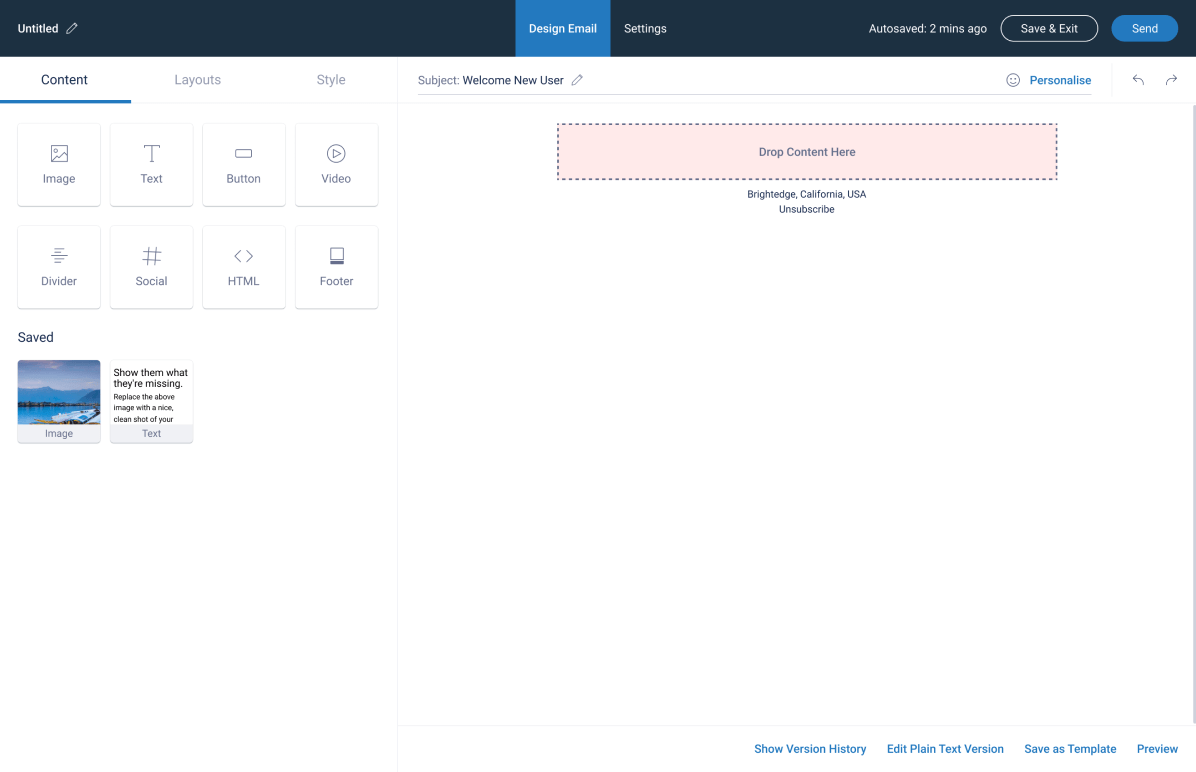Screen dimensions: 1196x772
Task: Click the Save & Exit button
Action: 1049,29
